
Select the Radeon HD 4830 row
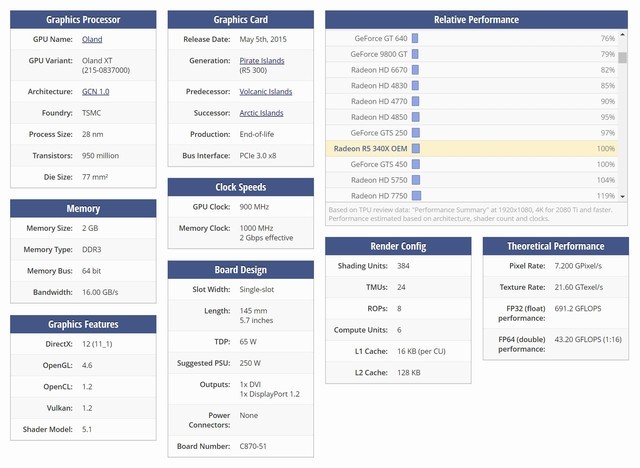[x=471, y=86]
